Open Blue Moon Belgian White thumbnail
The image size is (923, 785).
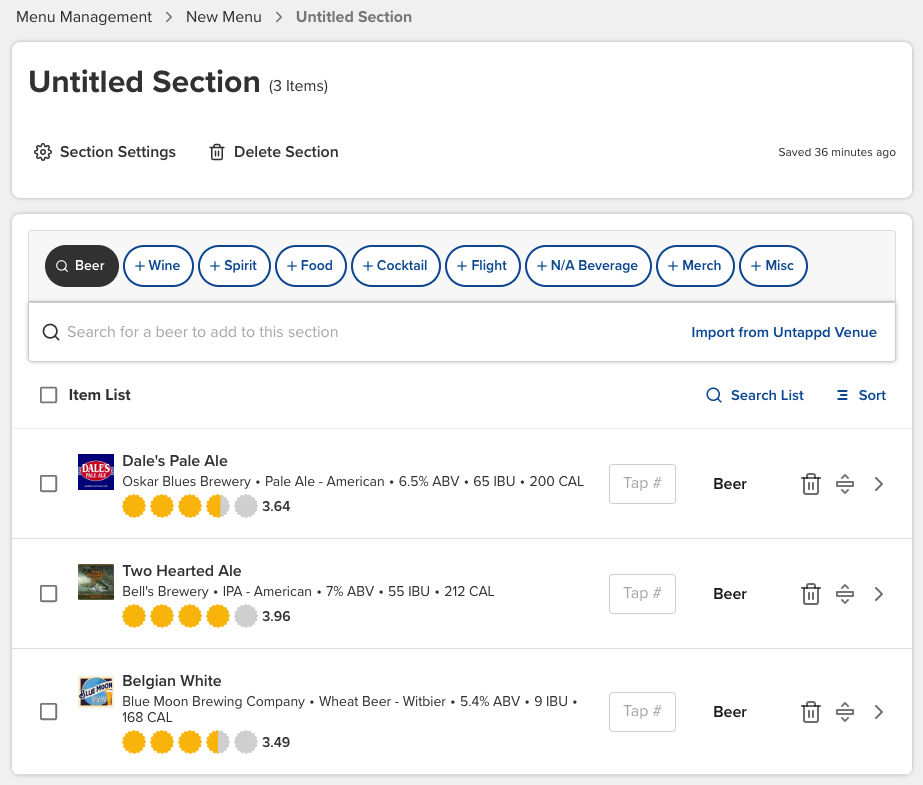tap(96, 691)
